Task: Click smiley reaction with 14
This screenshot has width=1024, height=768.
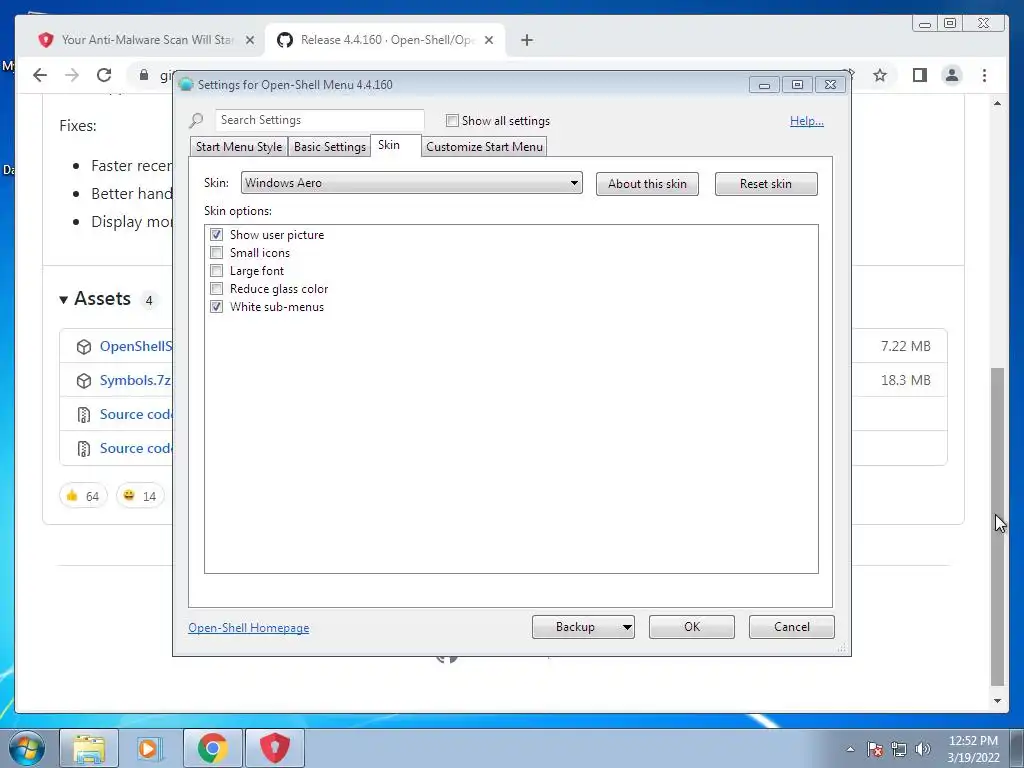Action: tap(140, 496)
